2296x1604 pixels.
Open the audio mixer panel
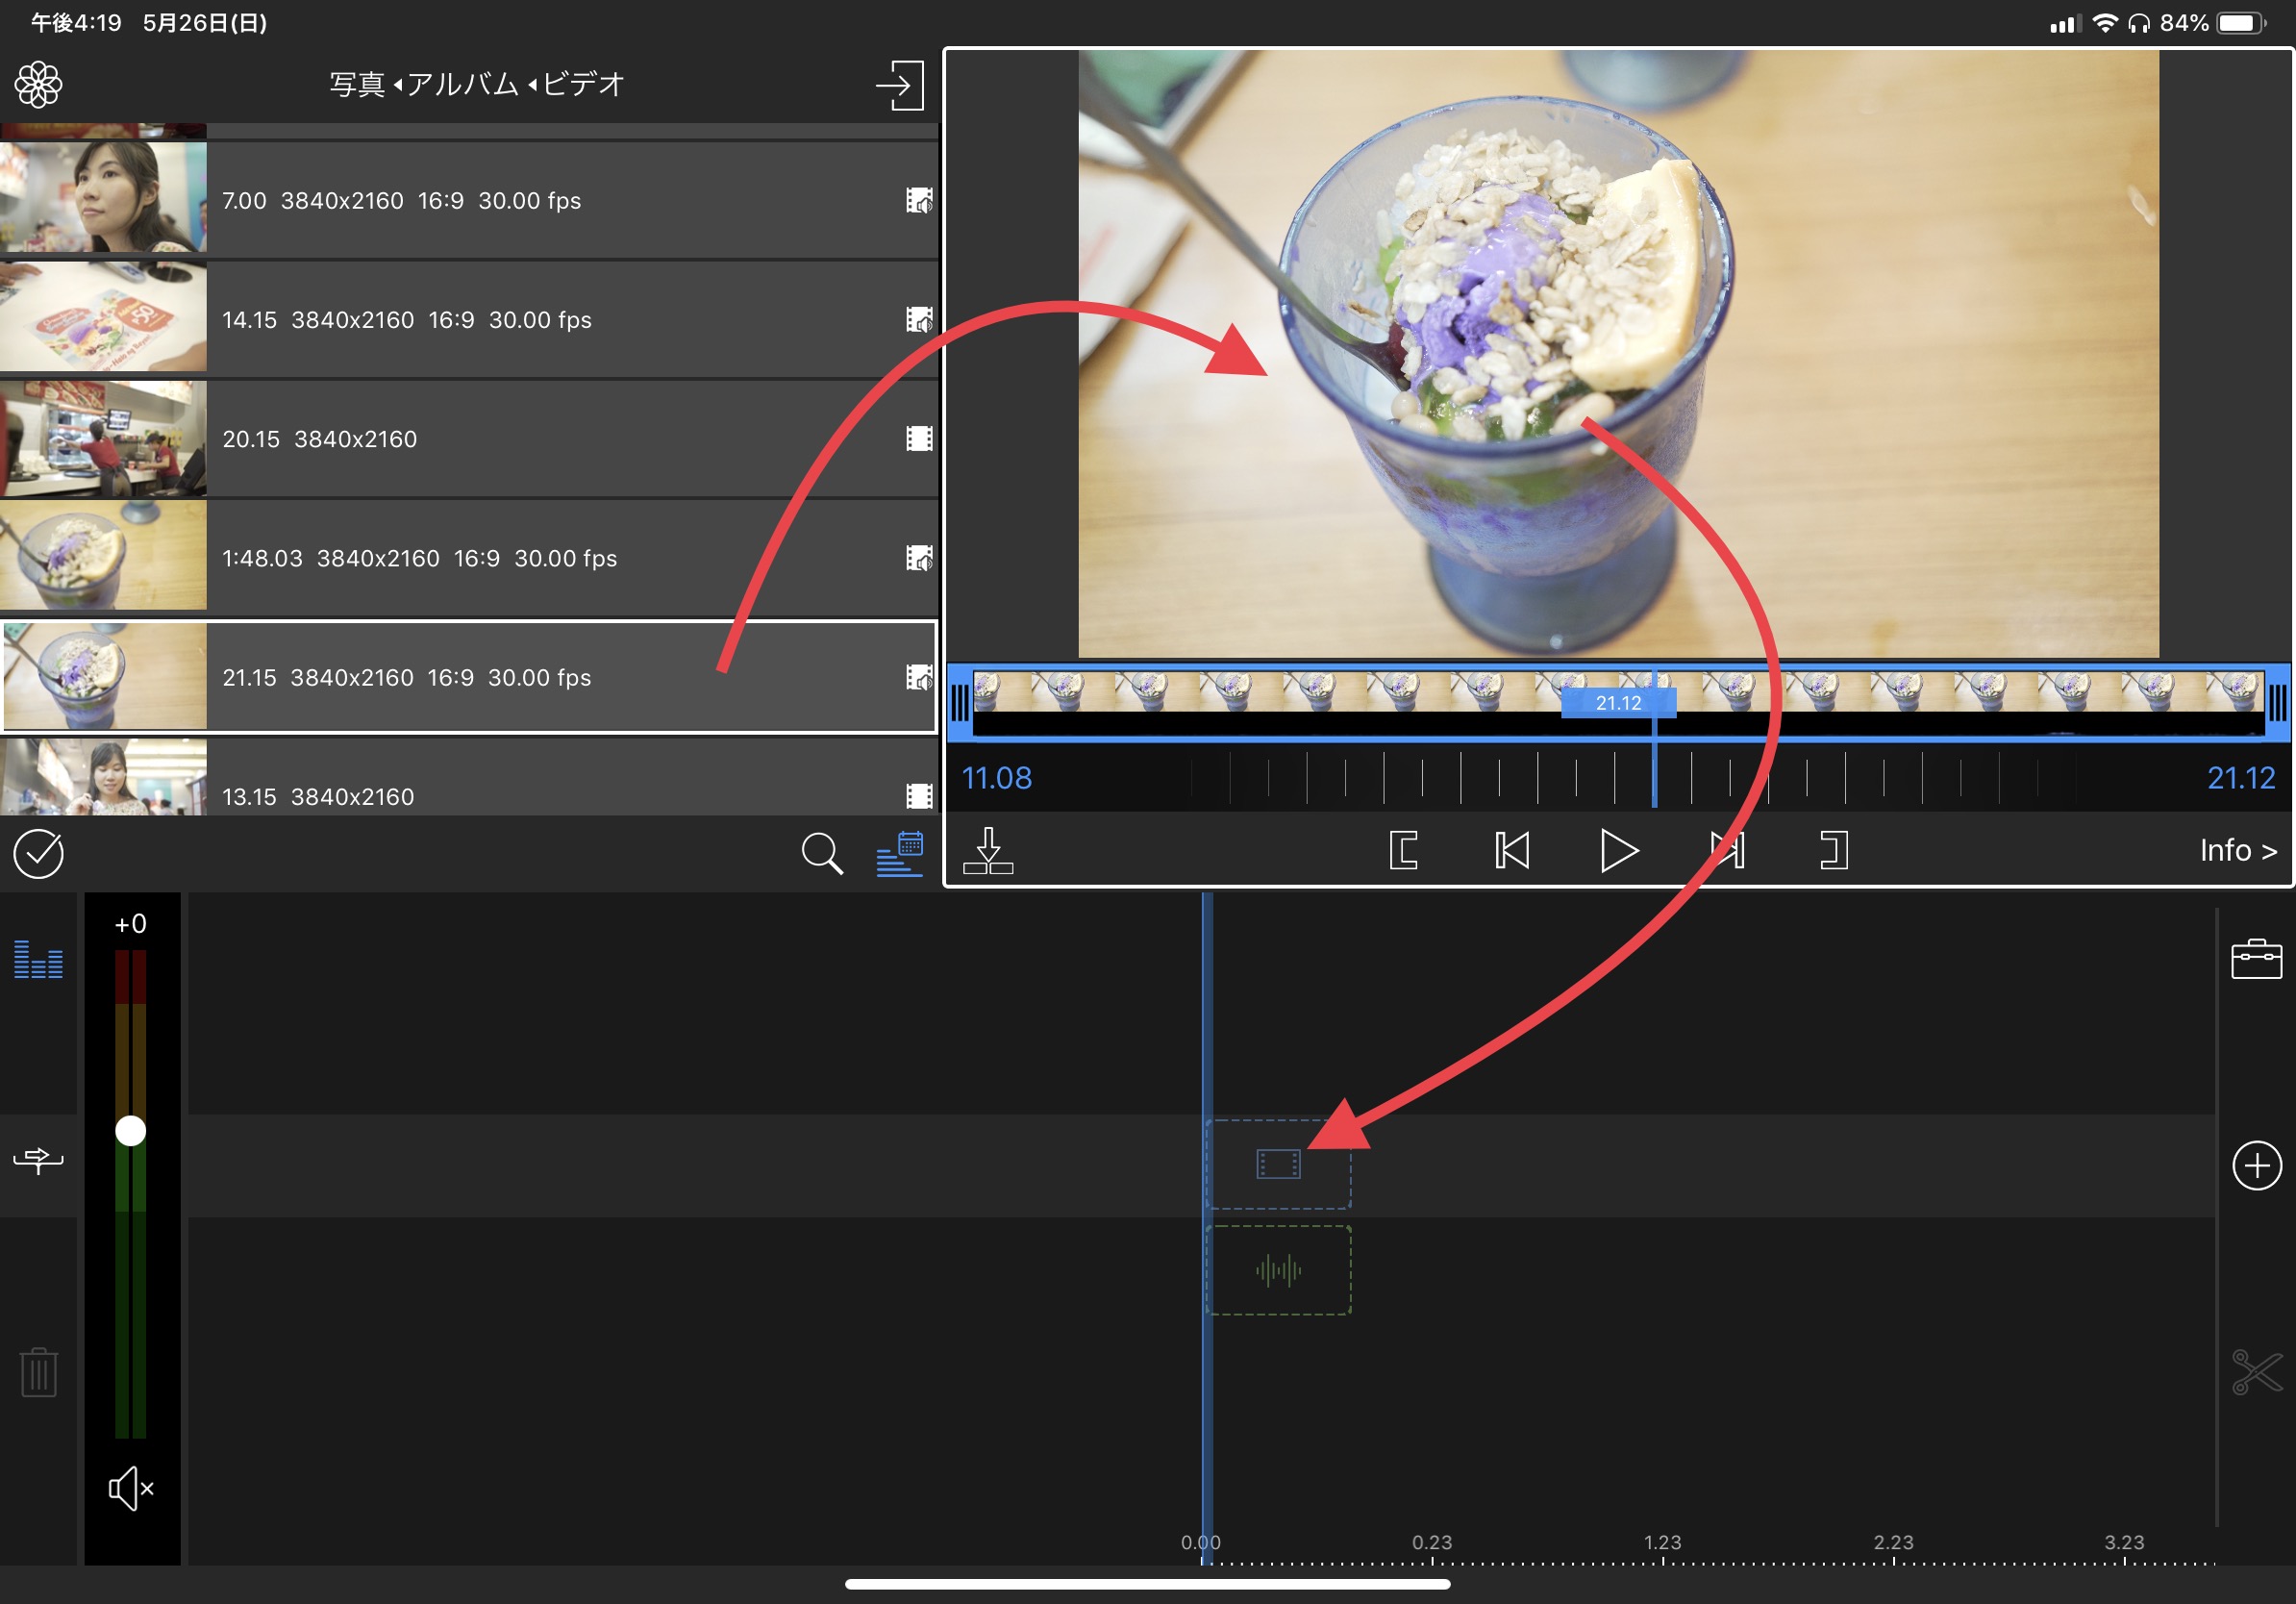pos(38,958)
